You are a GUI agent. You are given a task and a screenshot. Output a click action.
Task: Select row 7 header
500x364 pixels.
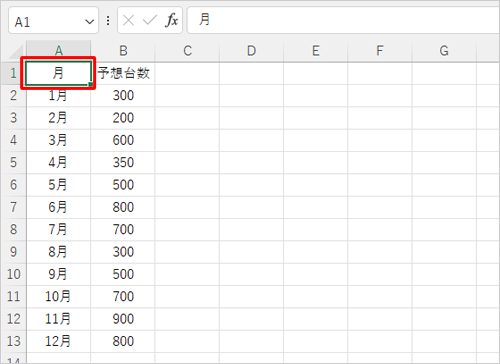tap(13, 207)
